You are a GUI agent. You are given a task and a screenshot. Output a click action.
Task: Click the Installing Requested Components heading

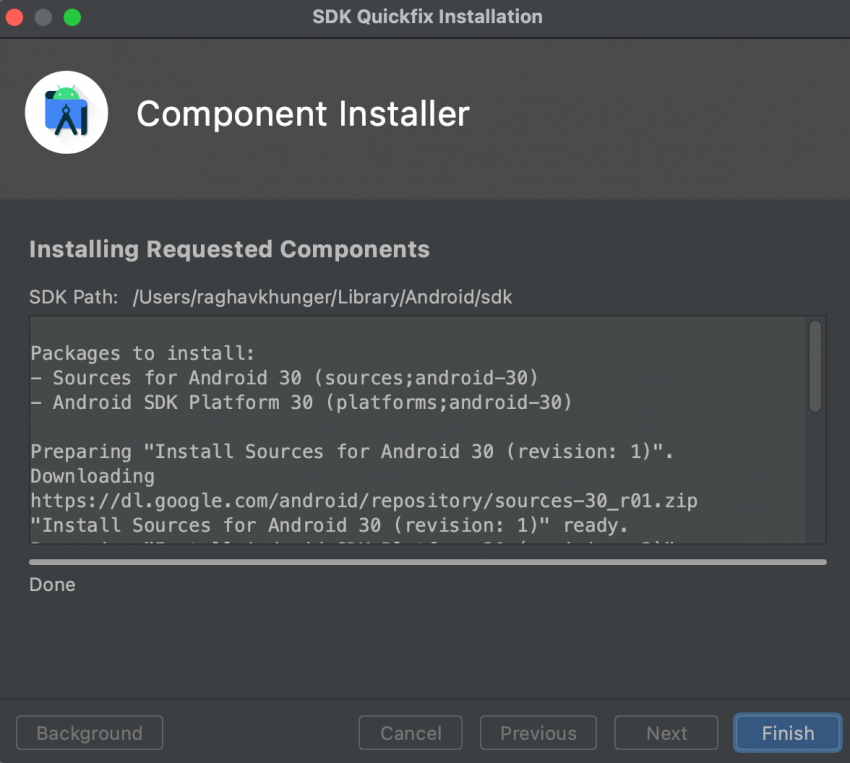(x=230, y=249)
